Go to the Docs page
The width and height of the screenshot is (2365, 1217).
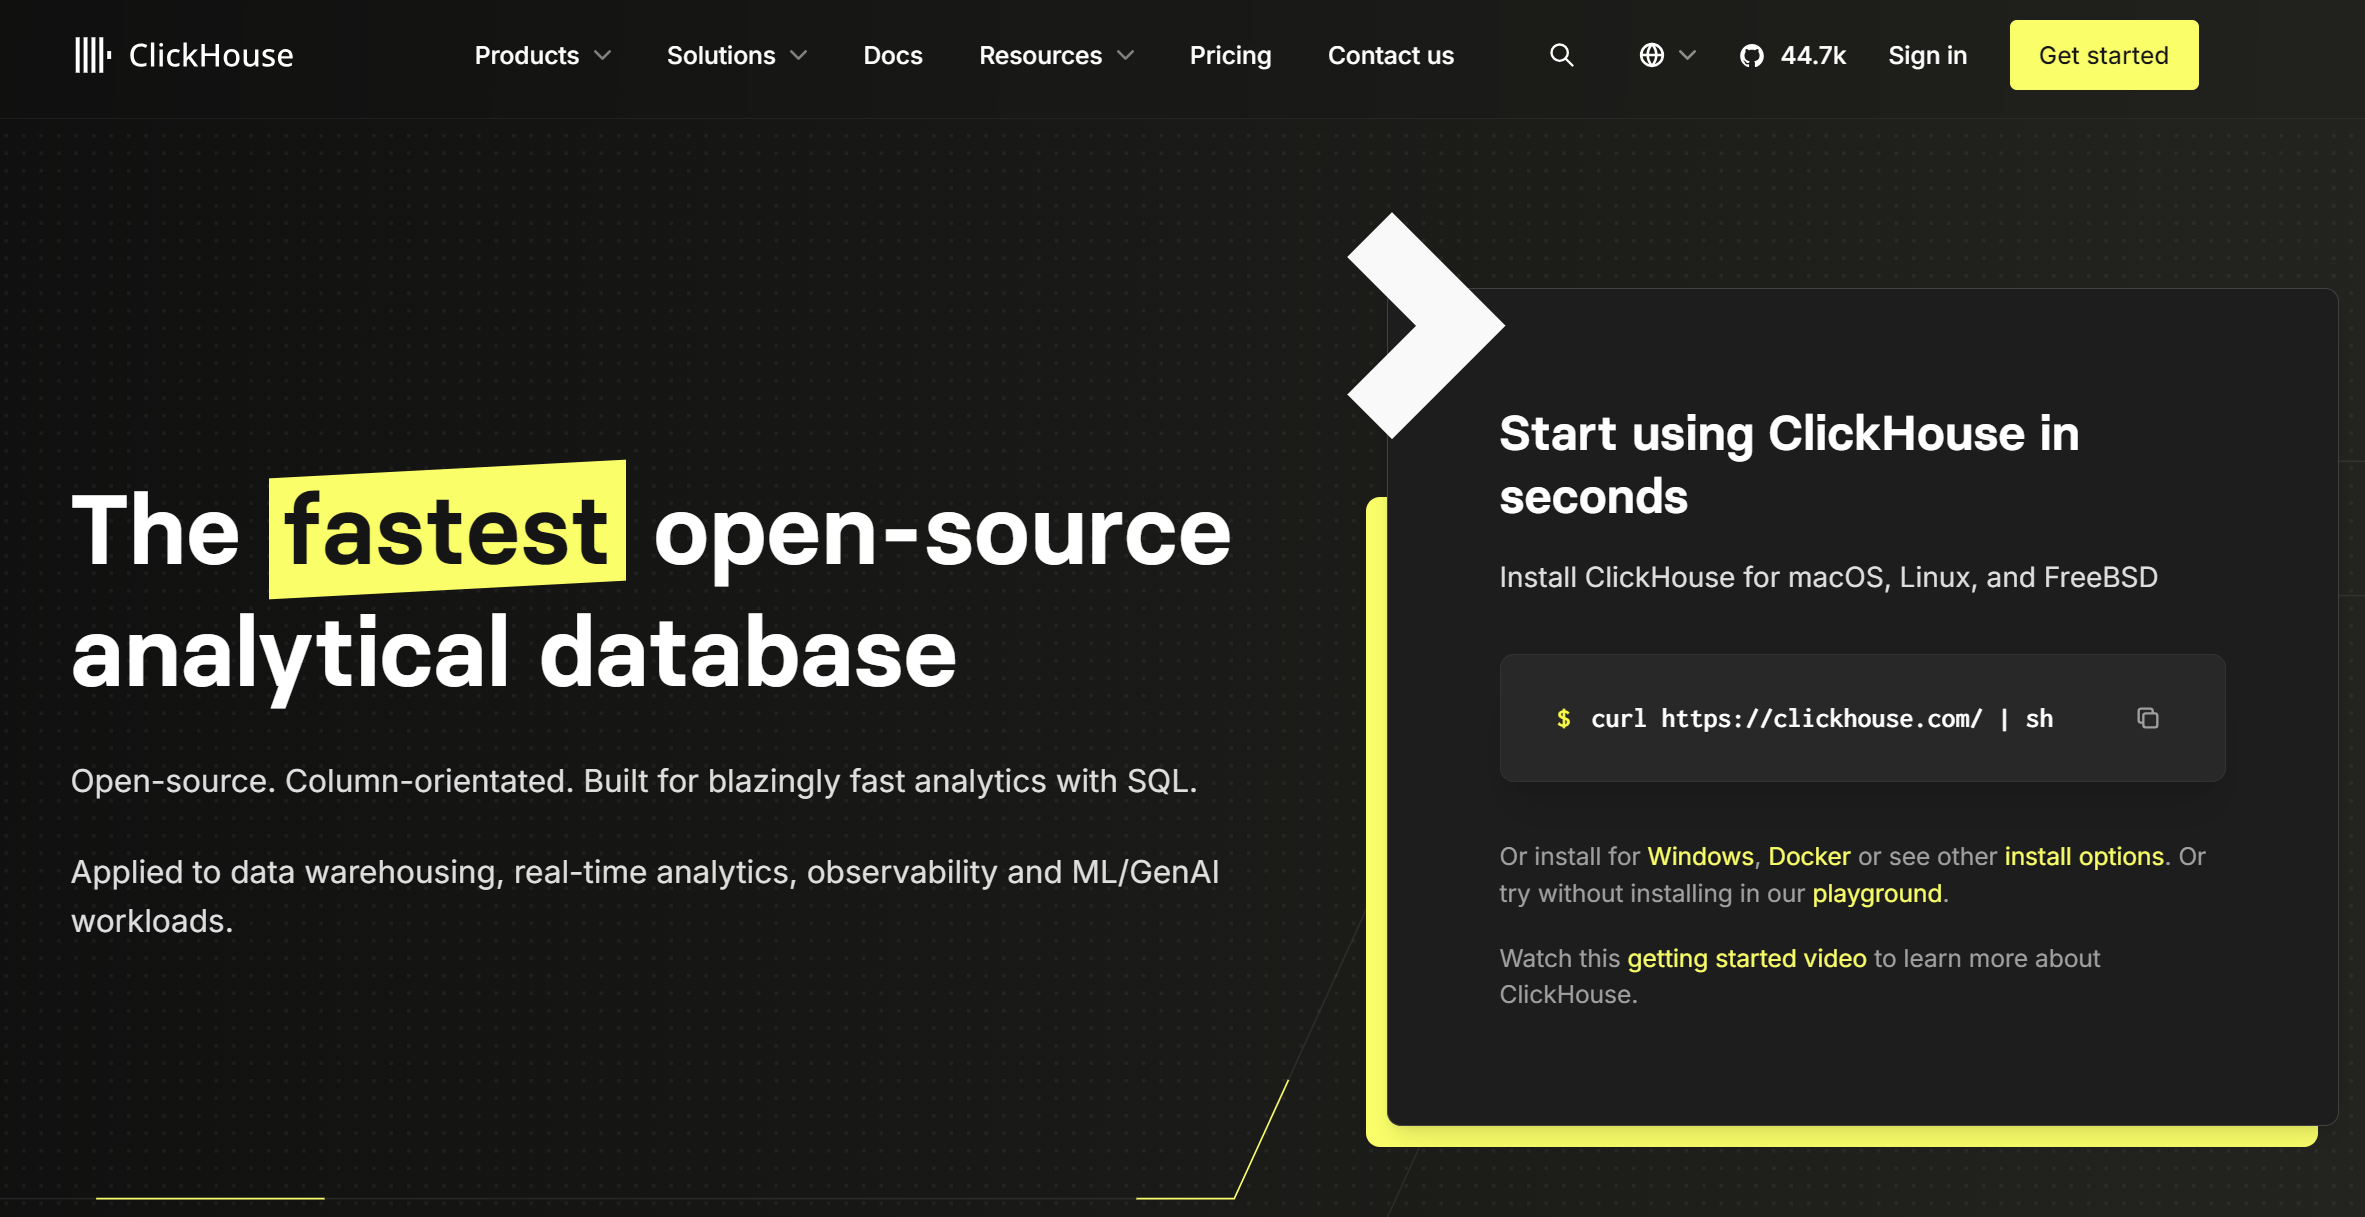[x=893, y=55]
